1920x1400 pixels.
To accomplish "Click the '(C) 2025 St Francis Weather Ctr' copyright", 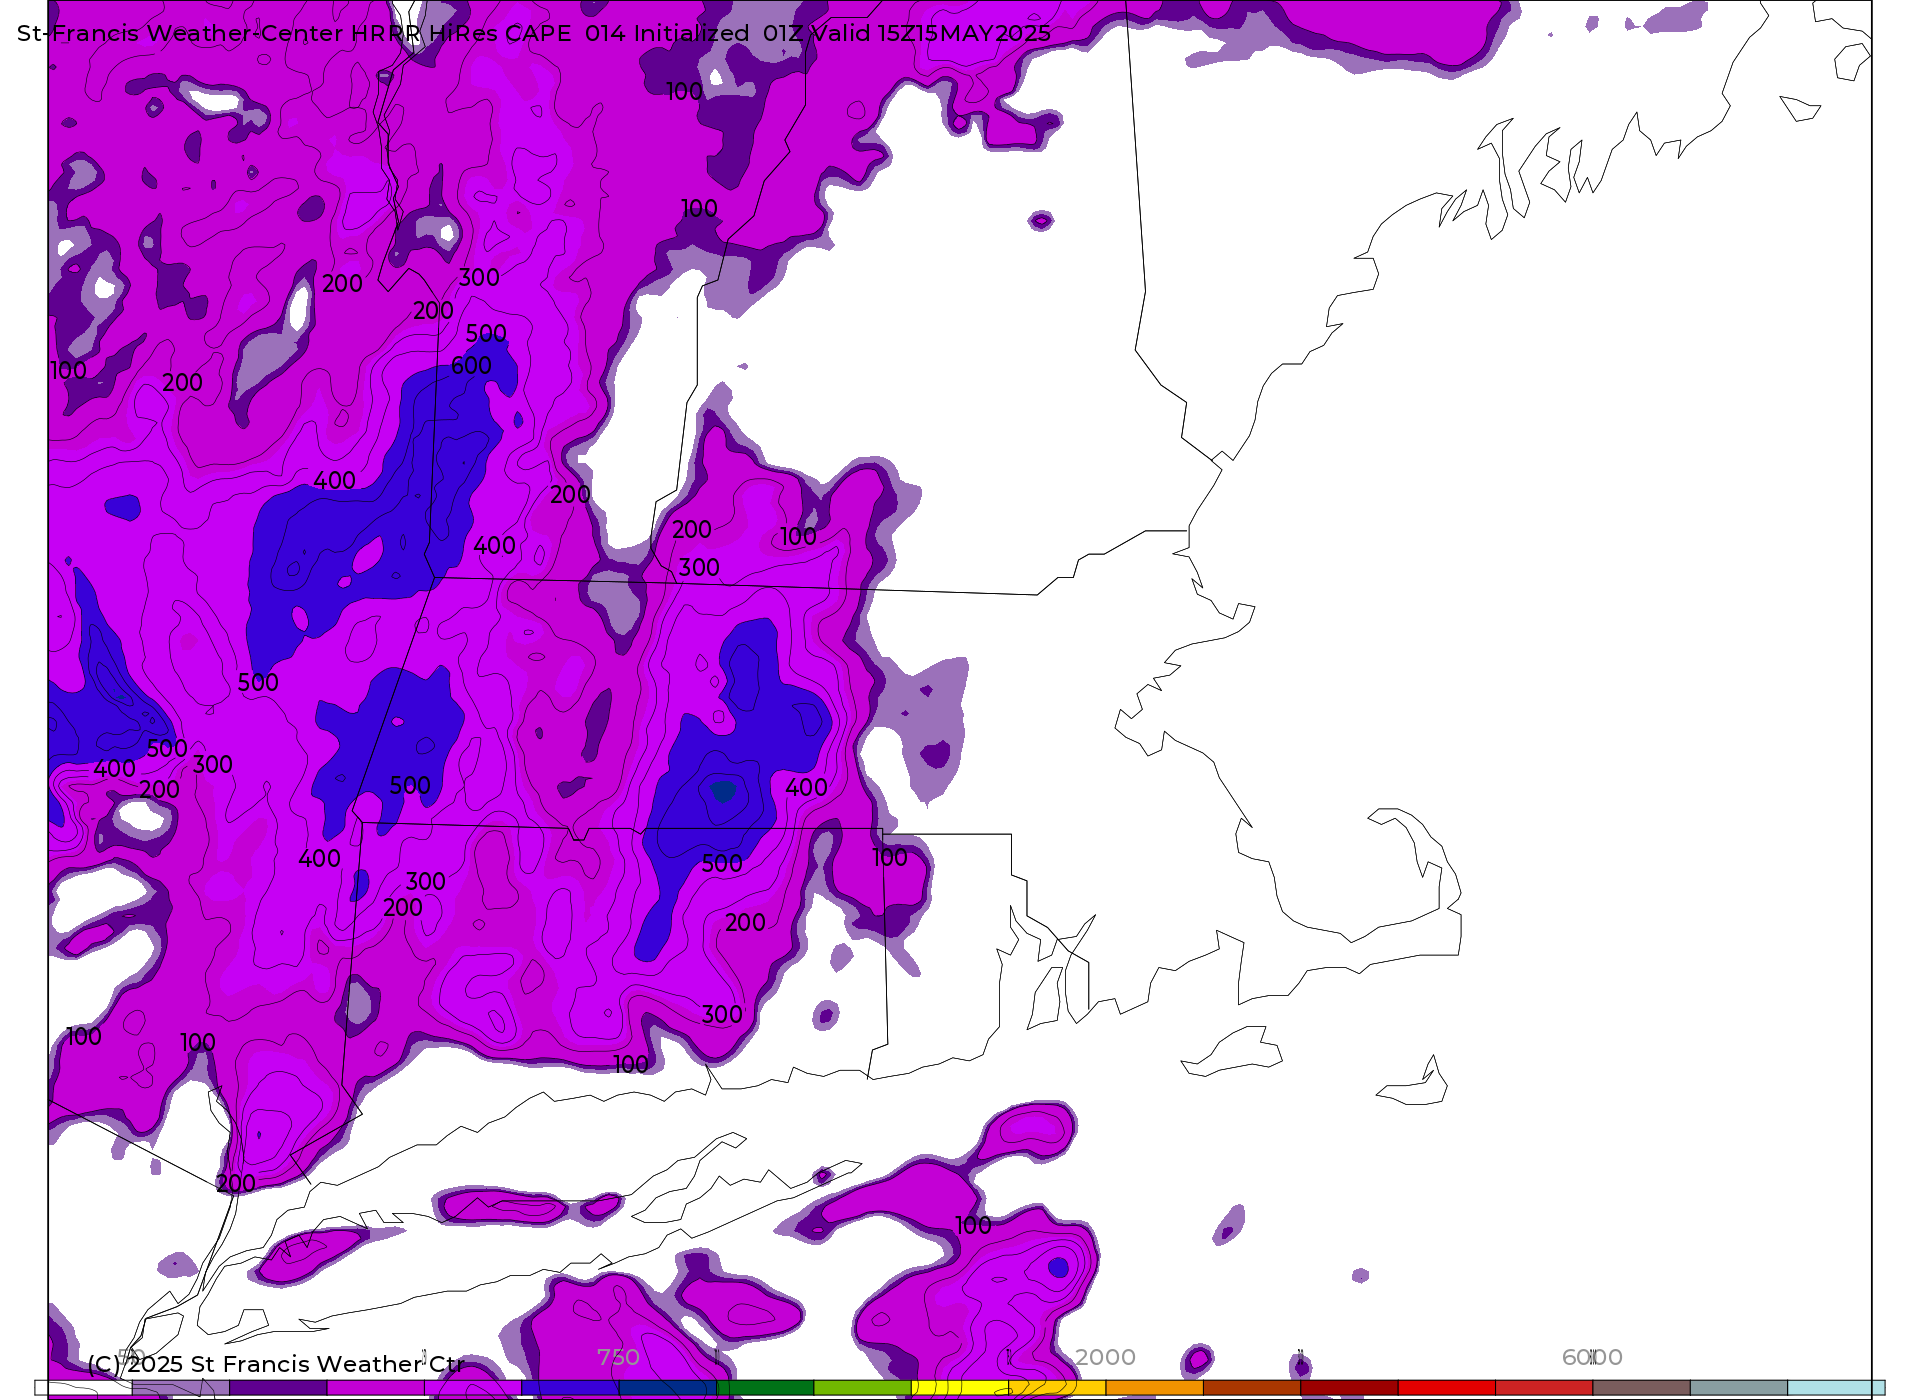I will (275, 1364).
